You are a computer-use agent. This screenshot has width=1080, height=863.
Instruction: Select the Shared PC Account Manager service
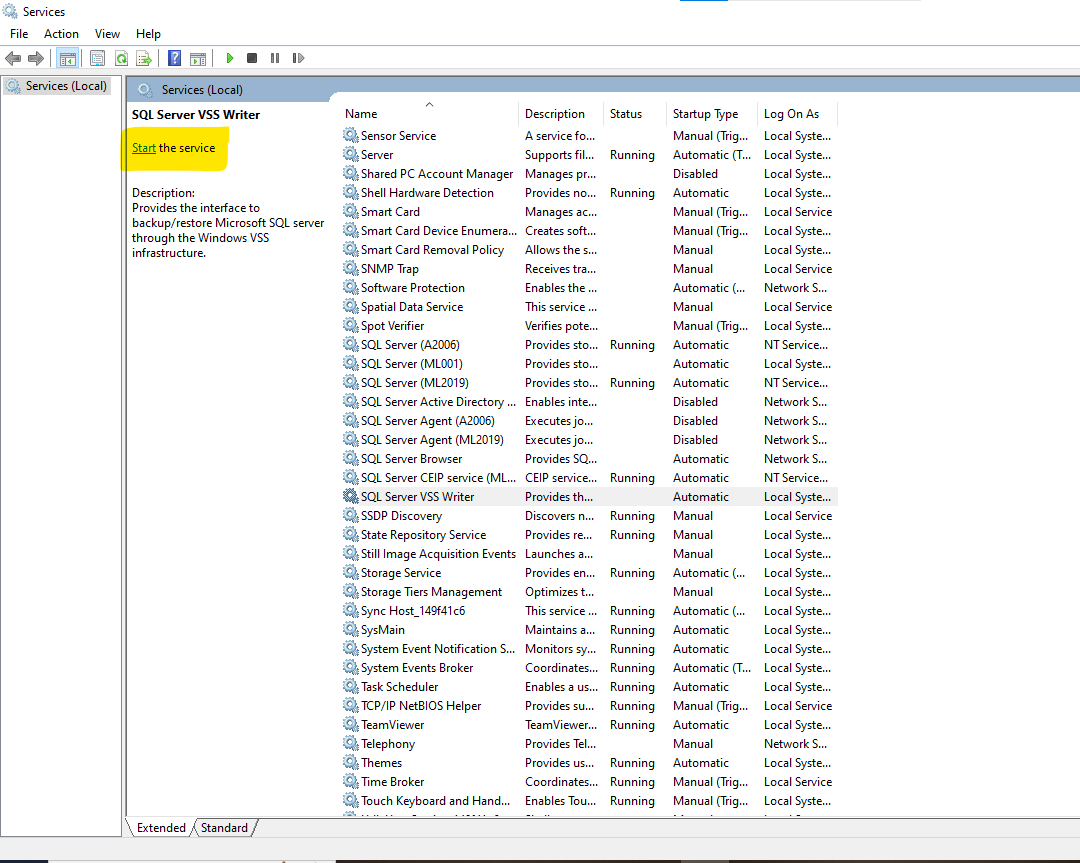590,174
